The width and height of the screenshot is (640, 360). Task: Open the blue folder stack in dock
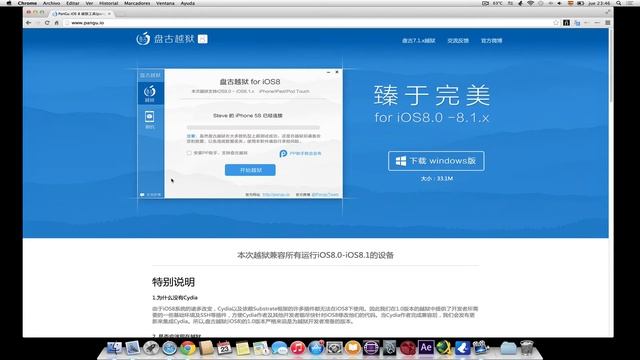[x=508, y=348]
